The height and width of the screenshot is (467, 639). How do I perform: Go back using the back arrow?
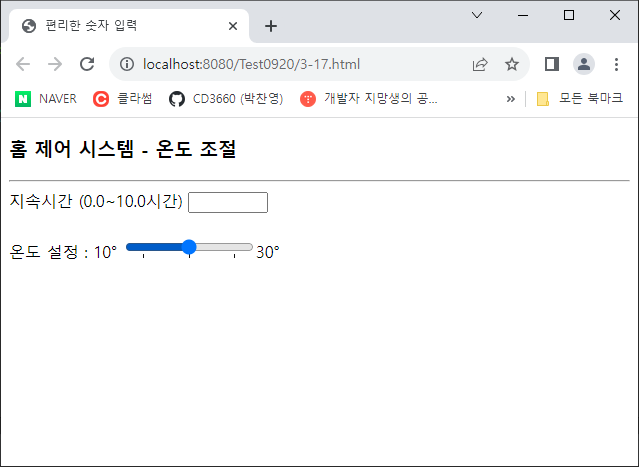coord(23,64)
